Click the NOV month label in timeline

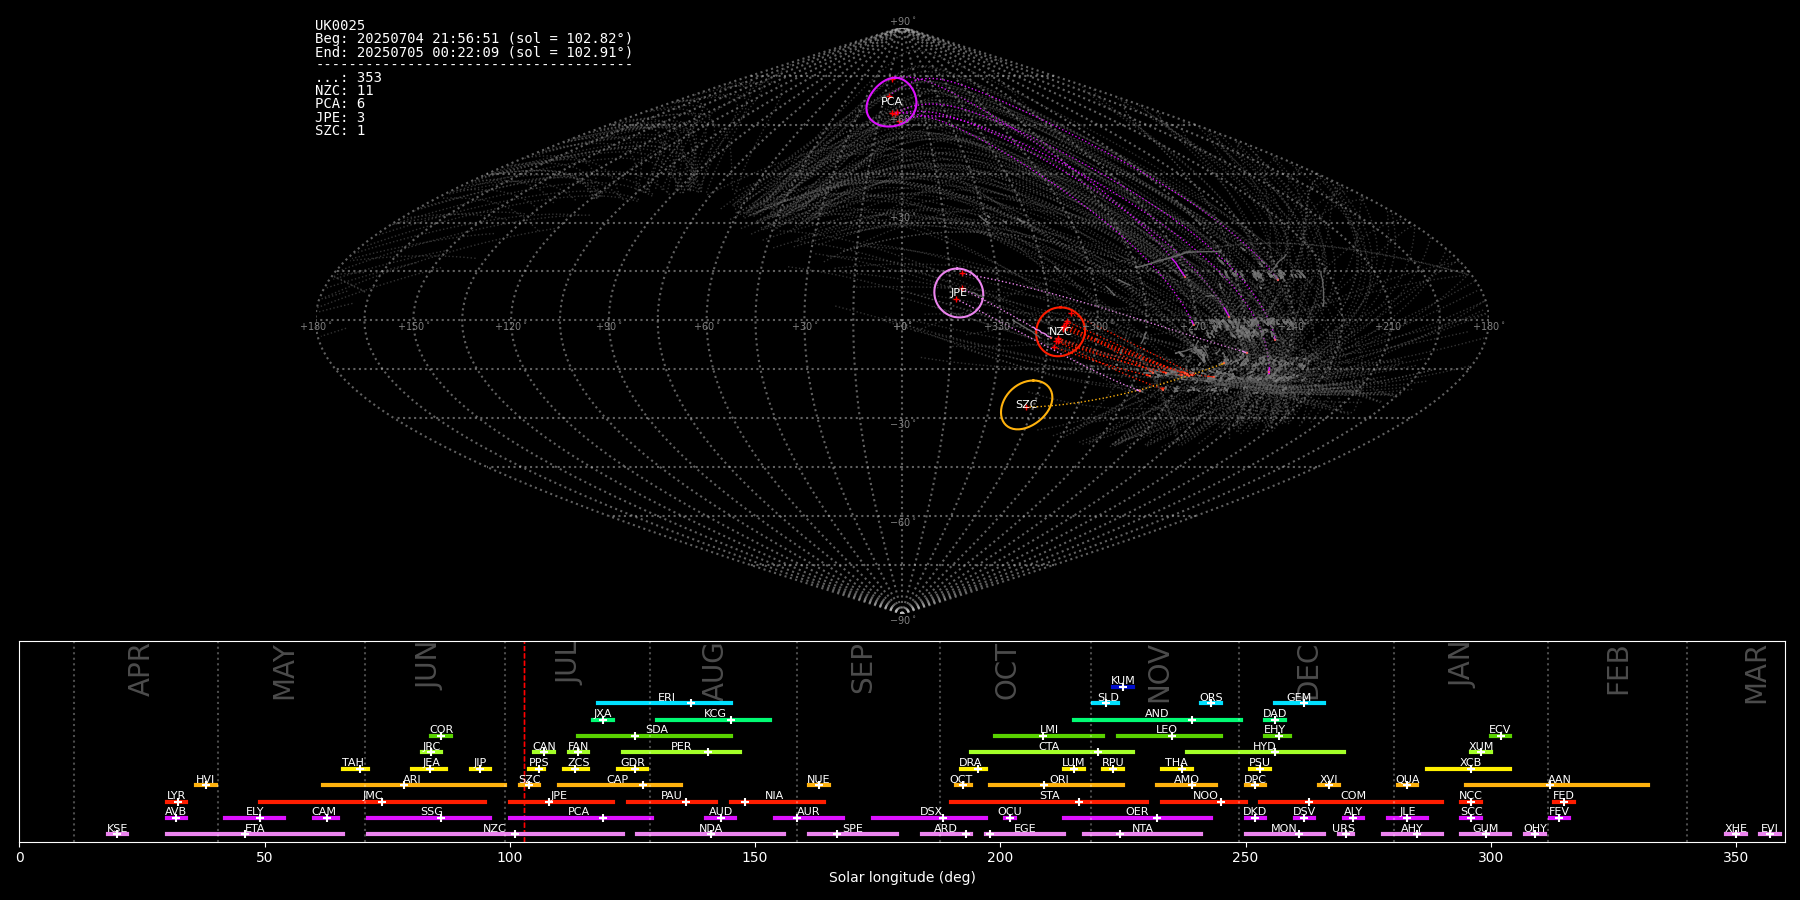pos(1159,674)
